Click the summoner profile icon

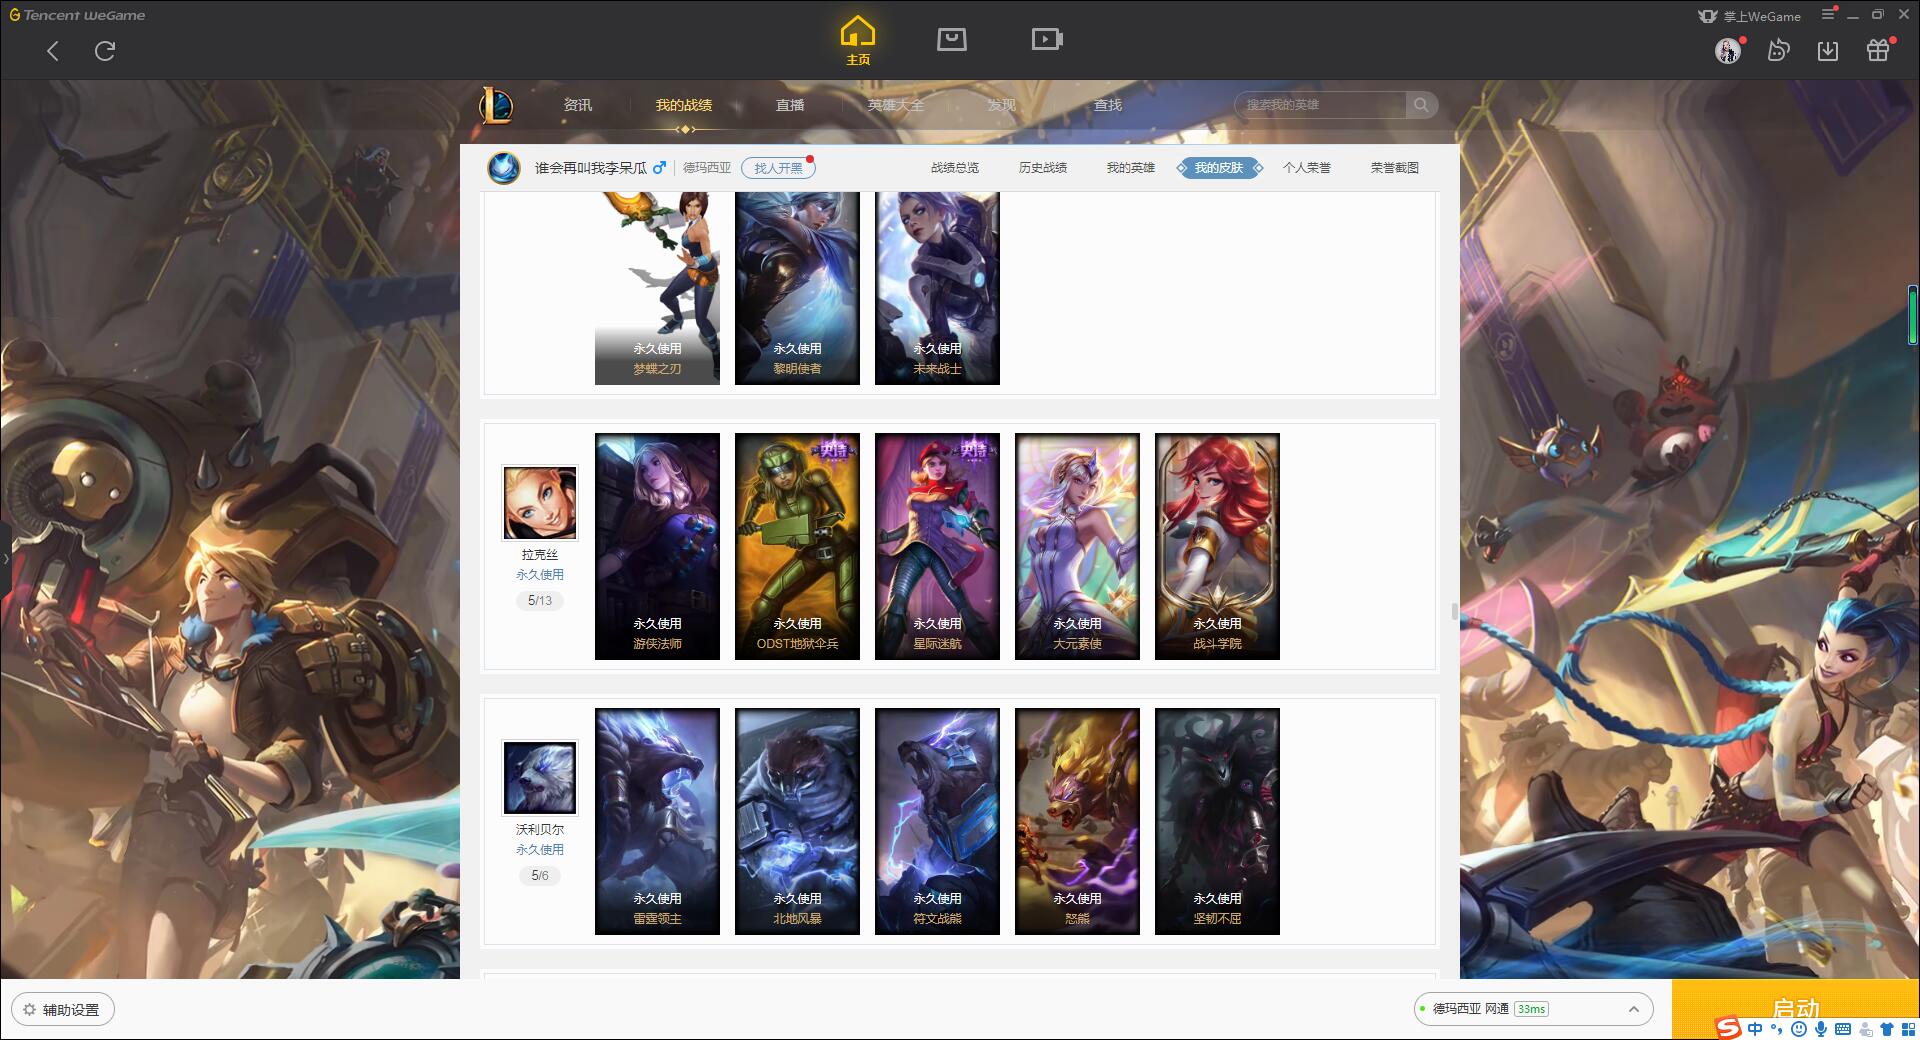[x=504, y=167]
